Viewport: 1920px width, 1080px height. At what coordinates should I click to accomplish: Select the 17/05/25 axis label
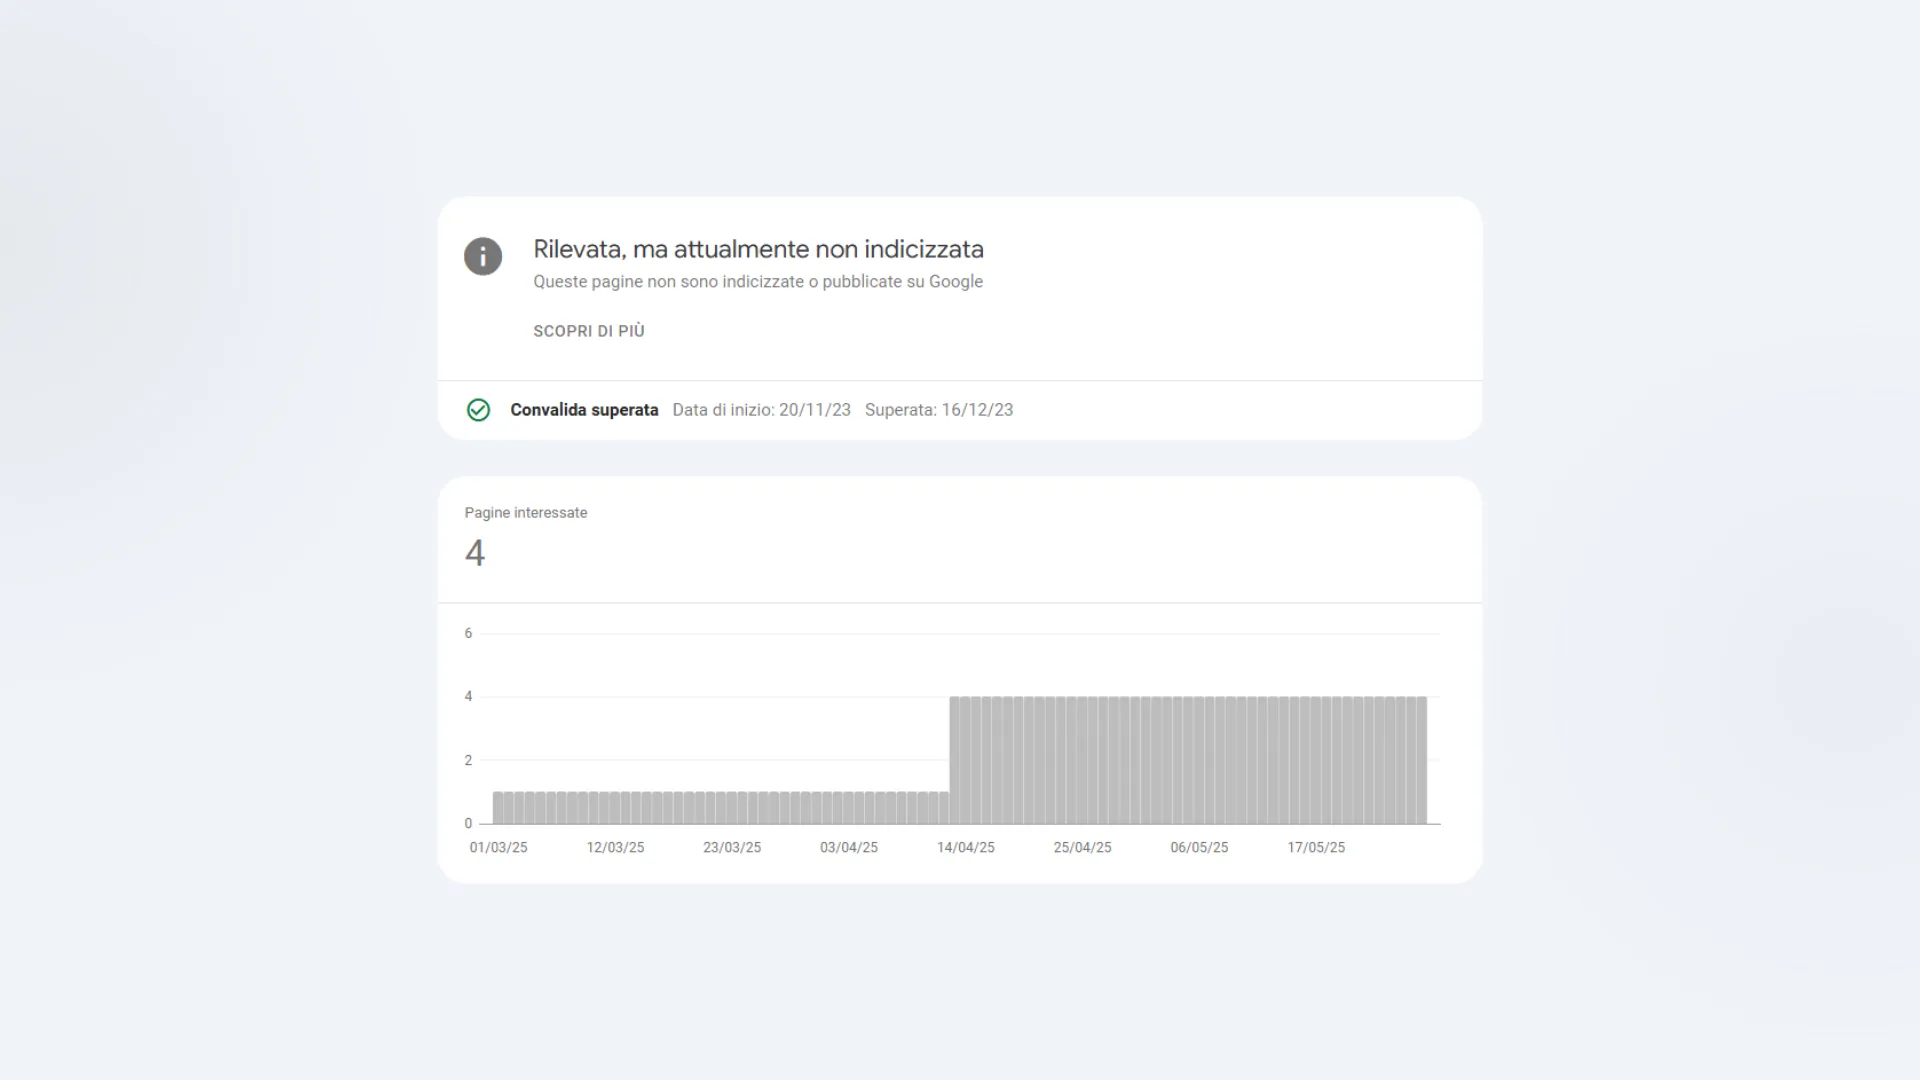coord(1316,847)
